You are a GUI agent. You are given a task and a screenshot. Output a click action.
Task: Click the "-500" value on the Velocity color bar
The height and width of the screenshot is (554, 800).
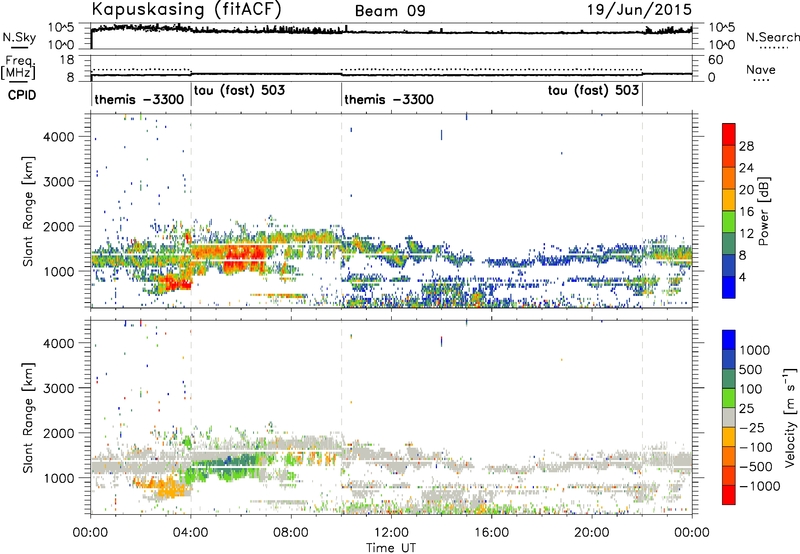[756, 466]
